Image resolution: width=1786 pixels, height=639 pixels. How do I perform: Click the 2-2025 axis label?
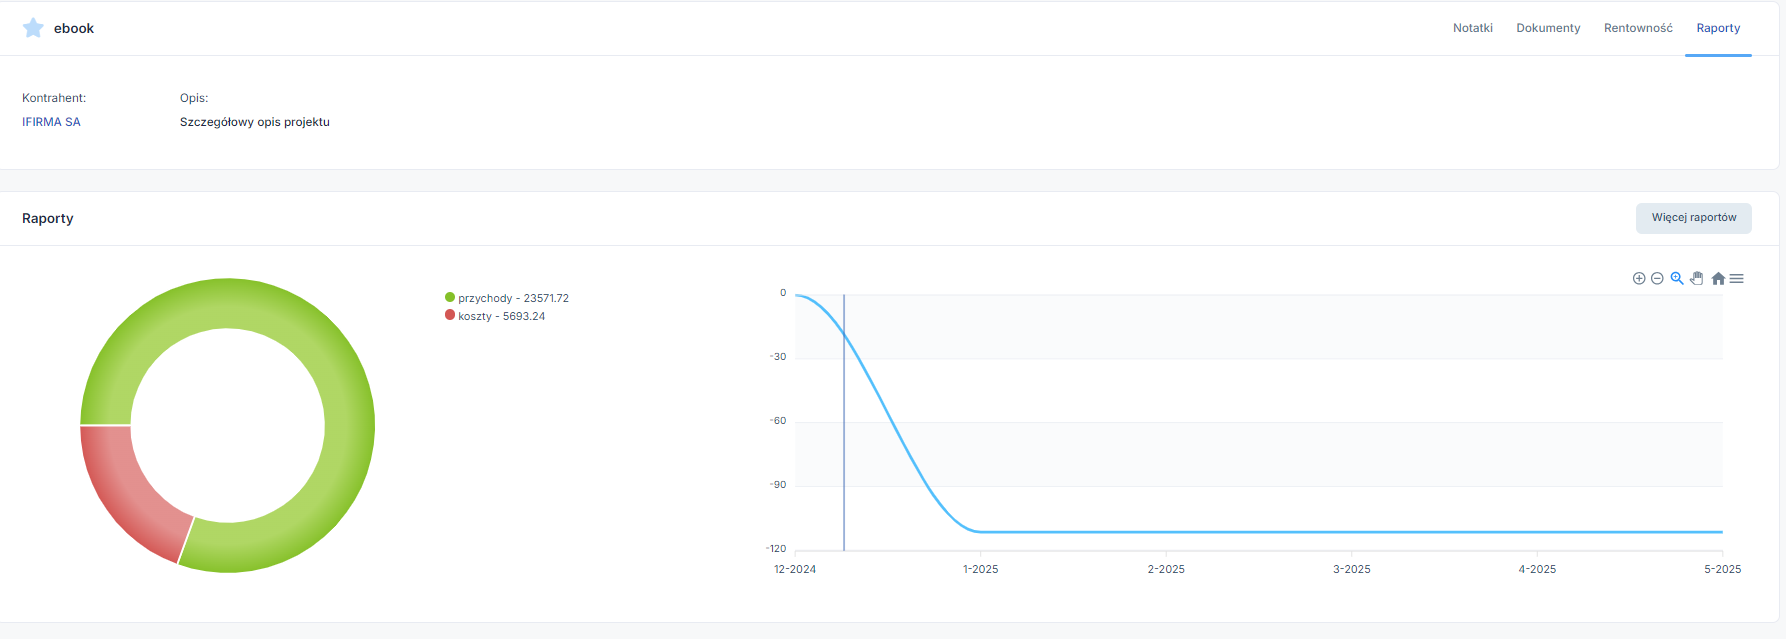click(x=1166, y=569)
